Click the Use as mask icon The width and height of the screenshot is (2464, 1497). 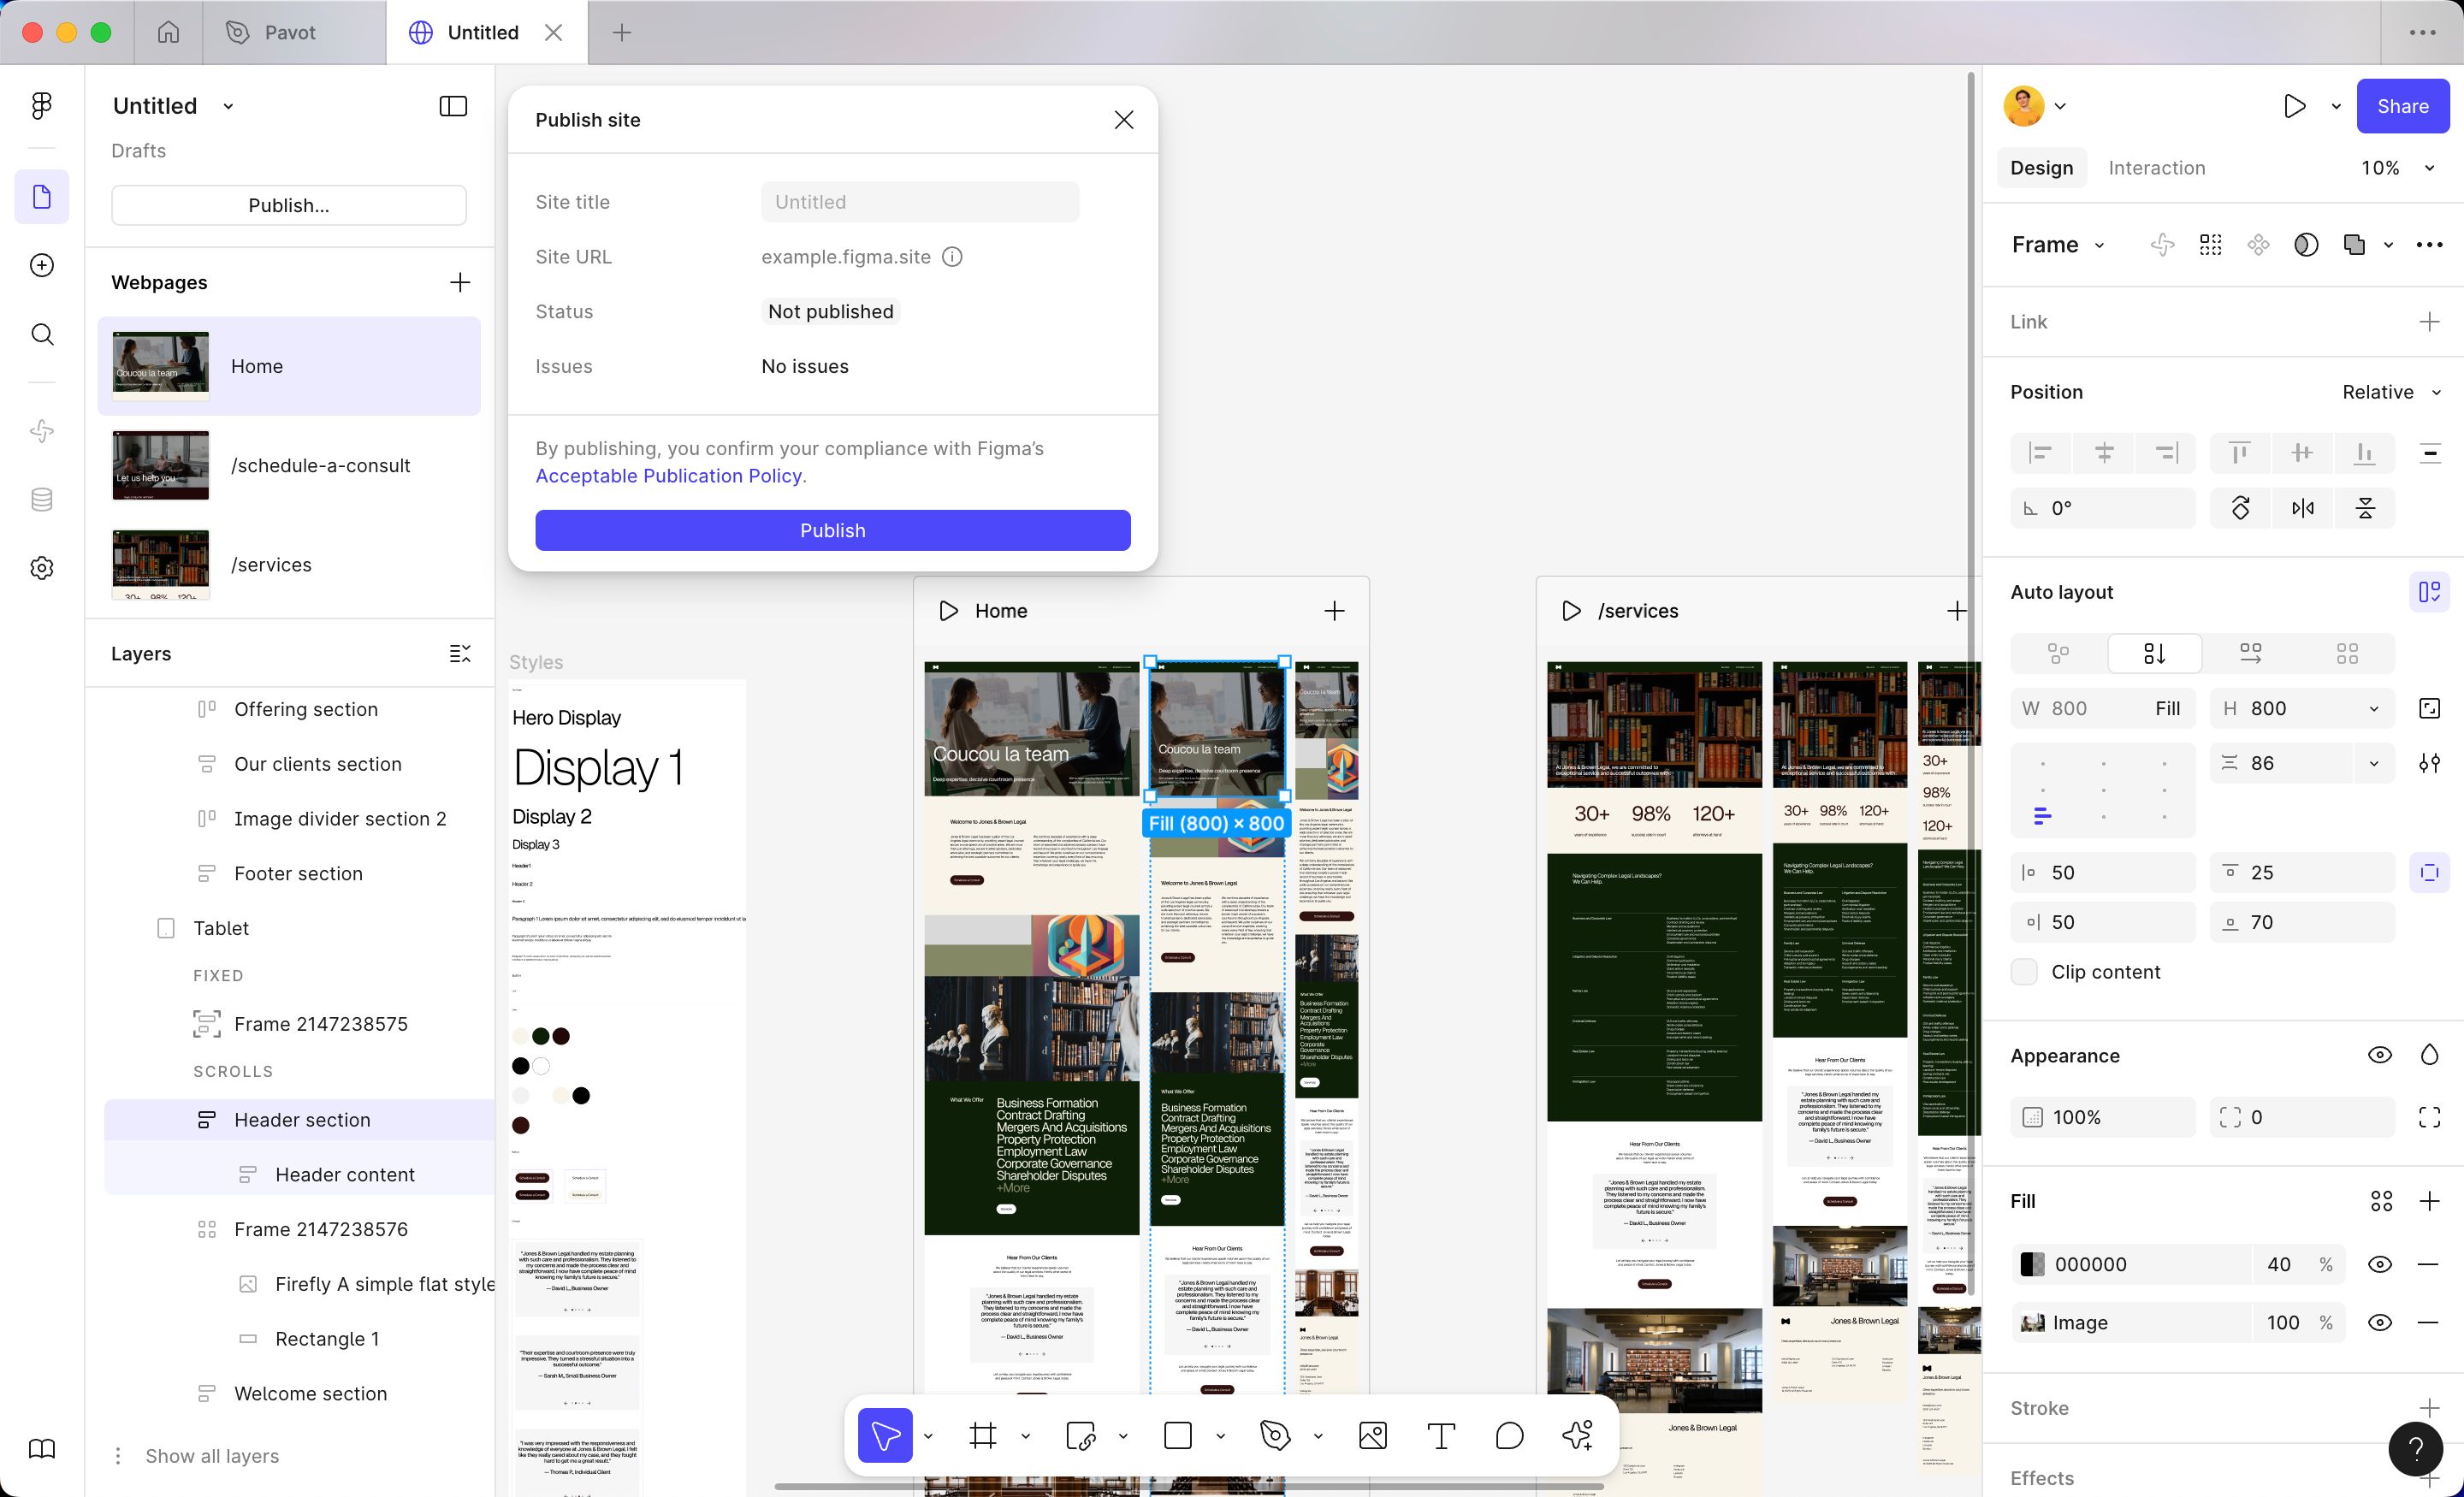point(2306,245)
